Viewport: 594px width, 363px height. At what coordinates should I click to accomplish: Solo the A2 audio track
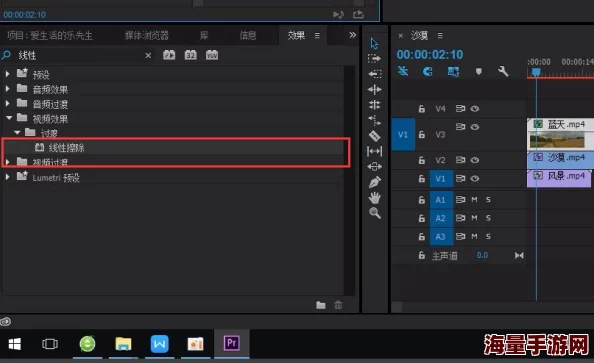(x=488, y=218)
